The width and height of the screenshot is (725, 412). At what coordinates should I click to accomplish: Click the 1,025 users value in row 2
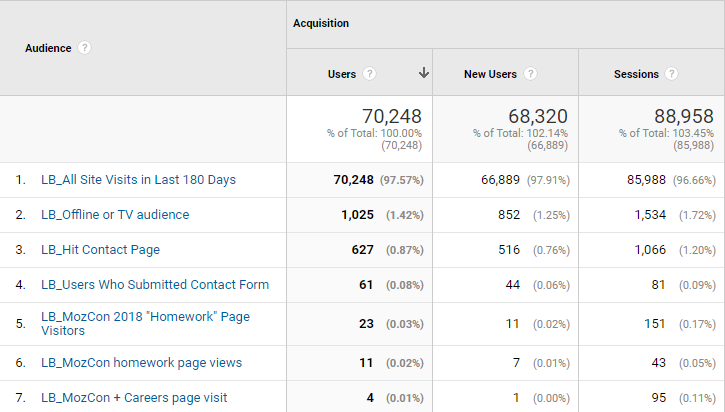(355, 215)
